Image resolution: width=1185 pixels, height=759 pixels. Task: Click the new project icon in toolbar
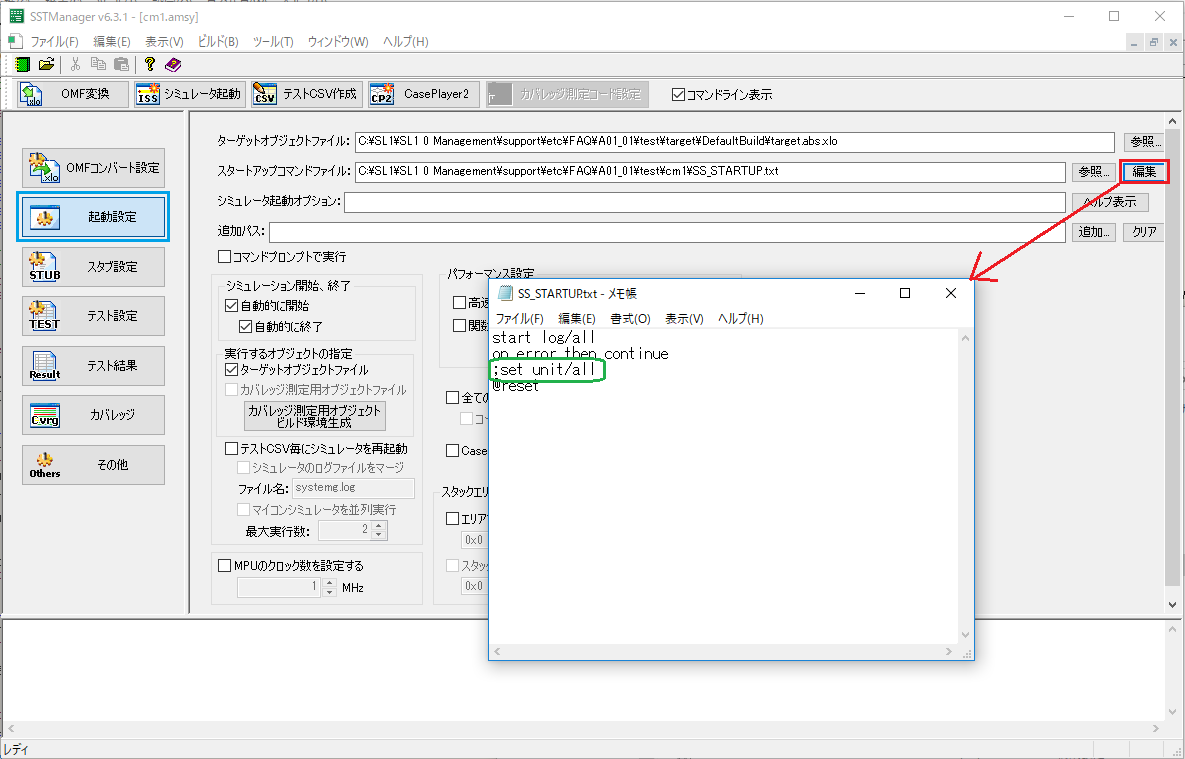point(23,64)
